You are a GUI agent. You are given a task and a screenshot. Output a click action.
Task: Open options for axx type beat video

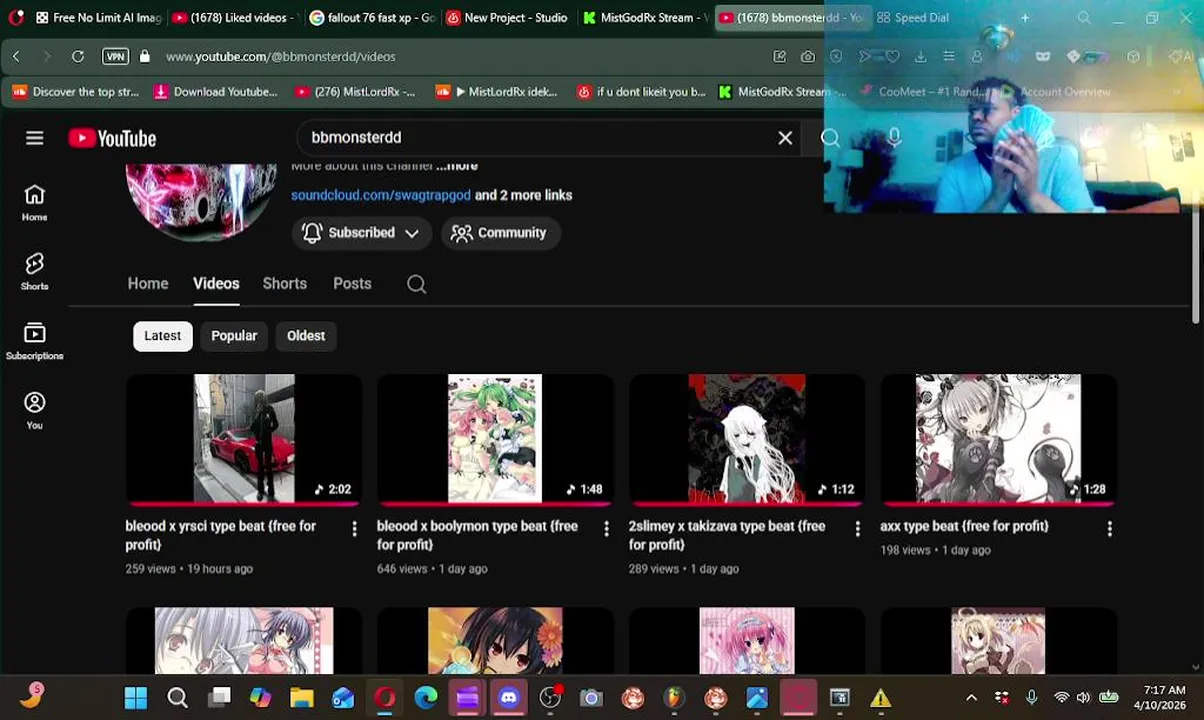1109,528
